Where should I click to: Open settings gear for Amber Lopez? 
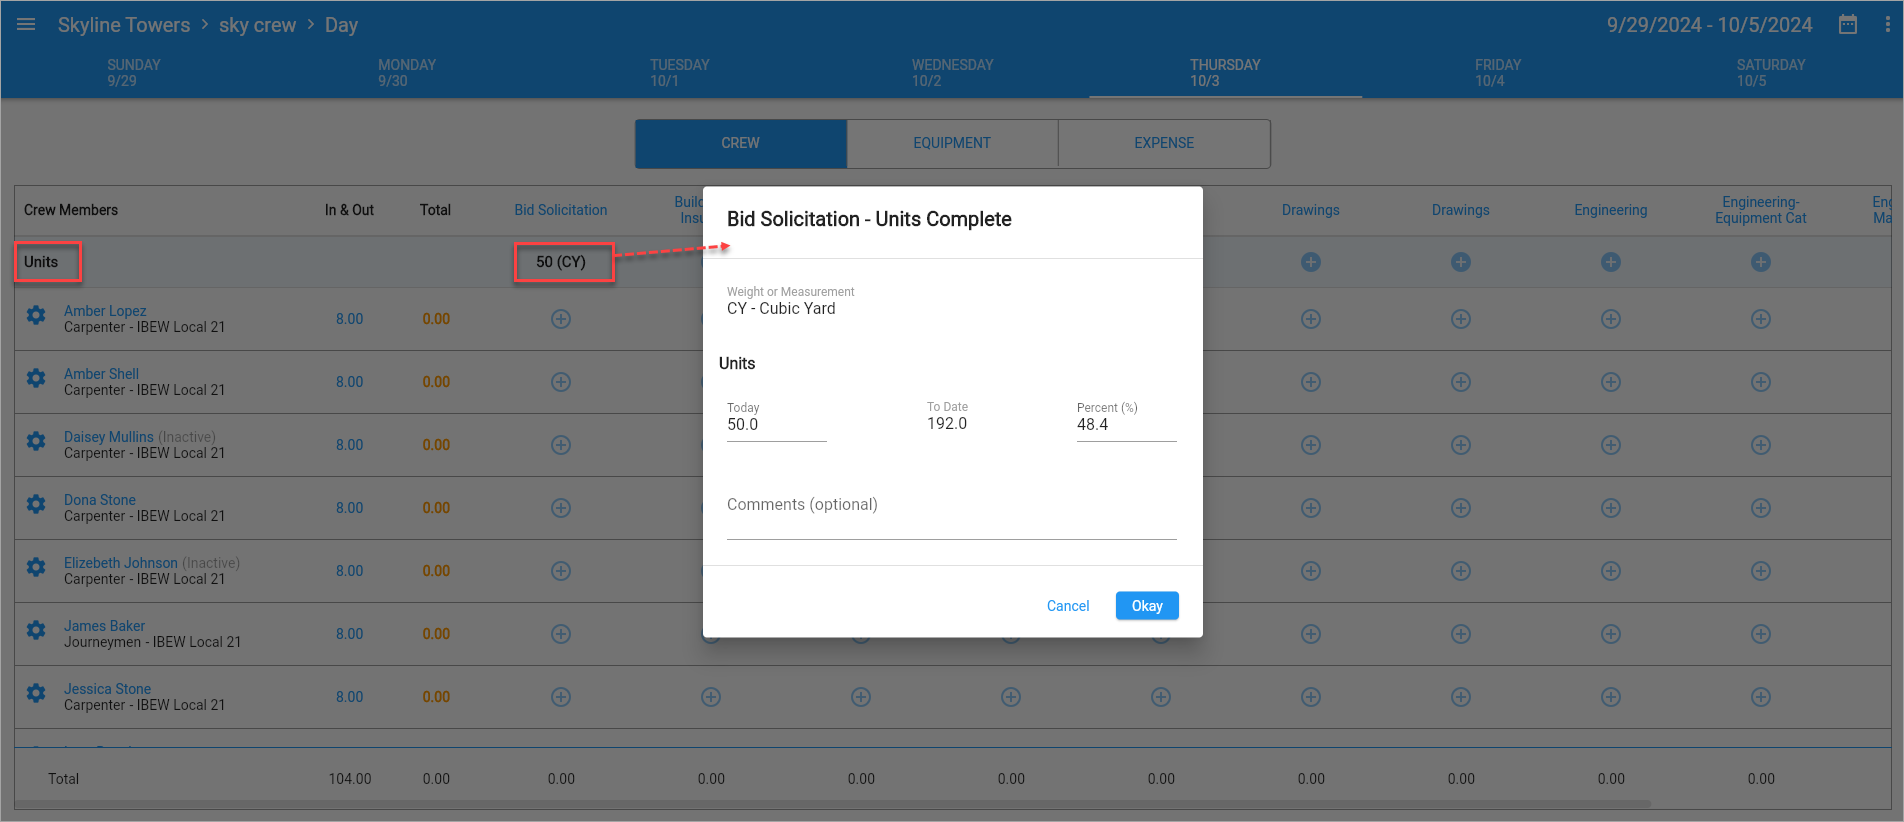tap(36, 316)
